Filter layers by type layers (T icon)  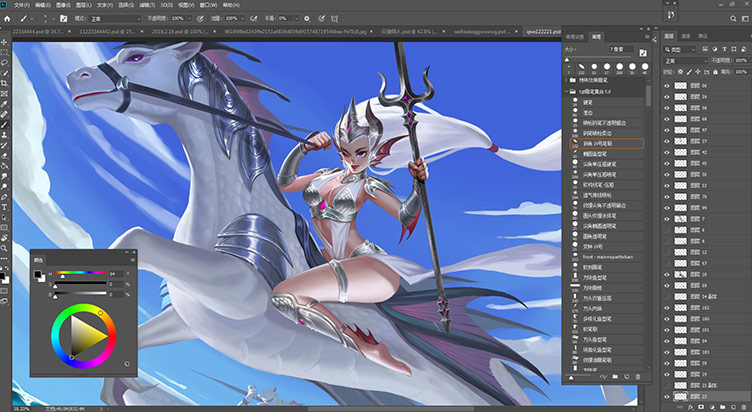coord(724,49)
